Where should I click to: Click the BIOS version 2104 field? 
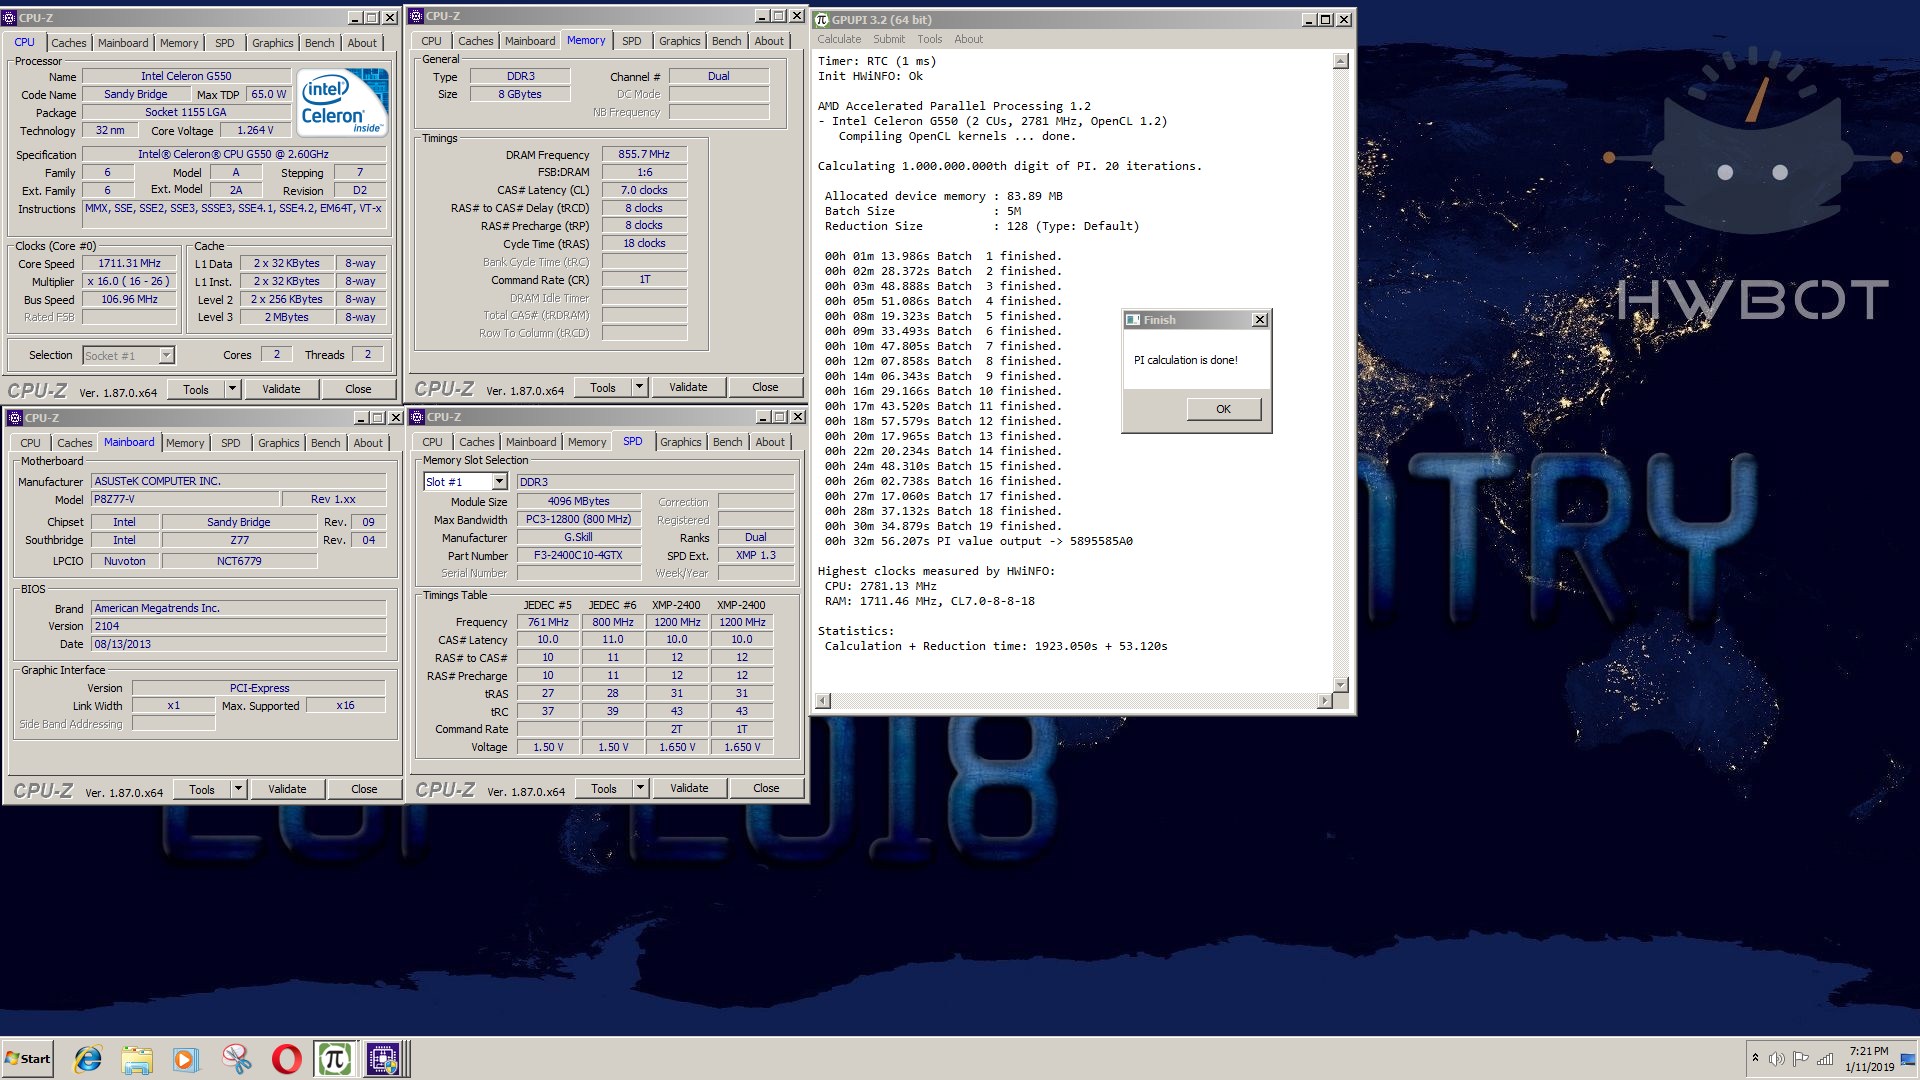click(238, 626)
